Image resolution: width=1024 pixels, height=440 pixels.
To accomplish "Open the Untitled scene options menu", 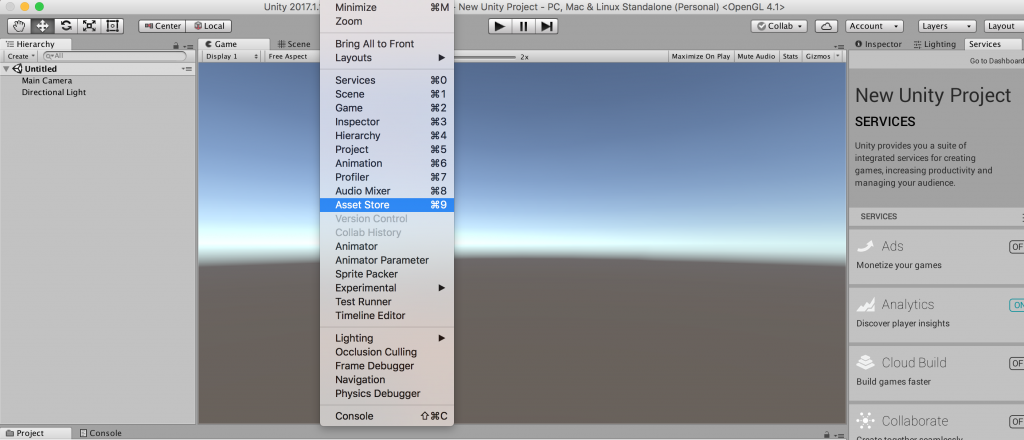I will click(187, 69).
